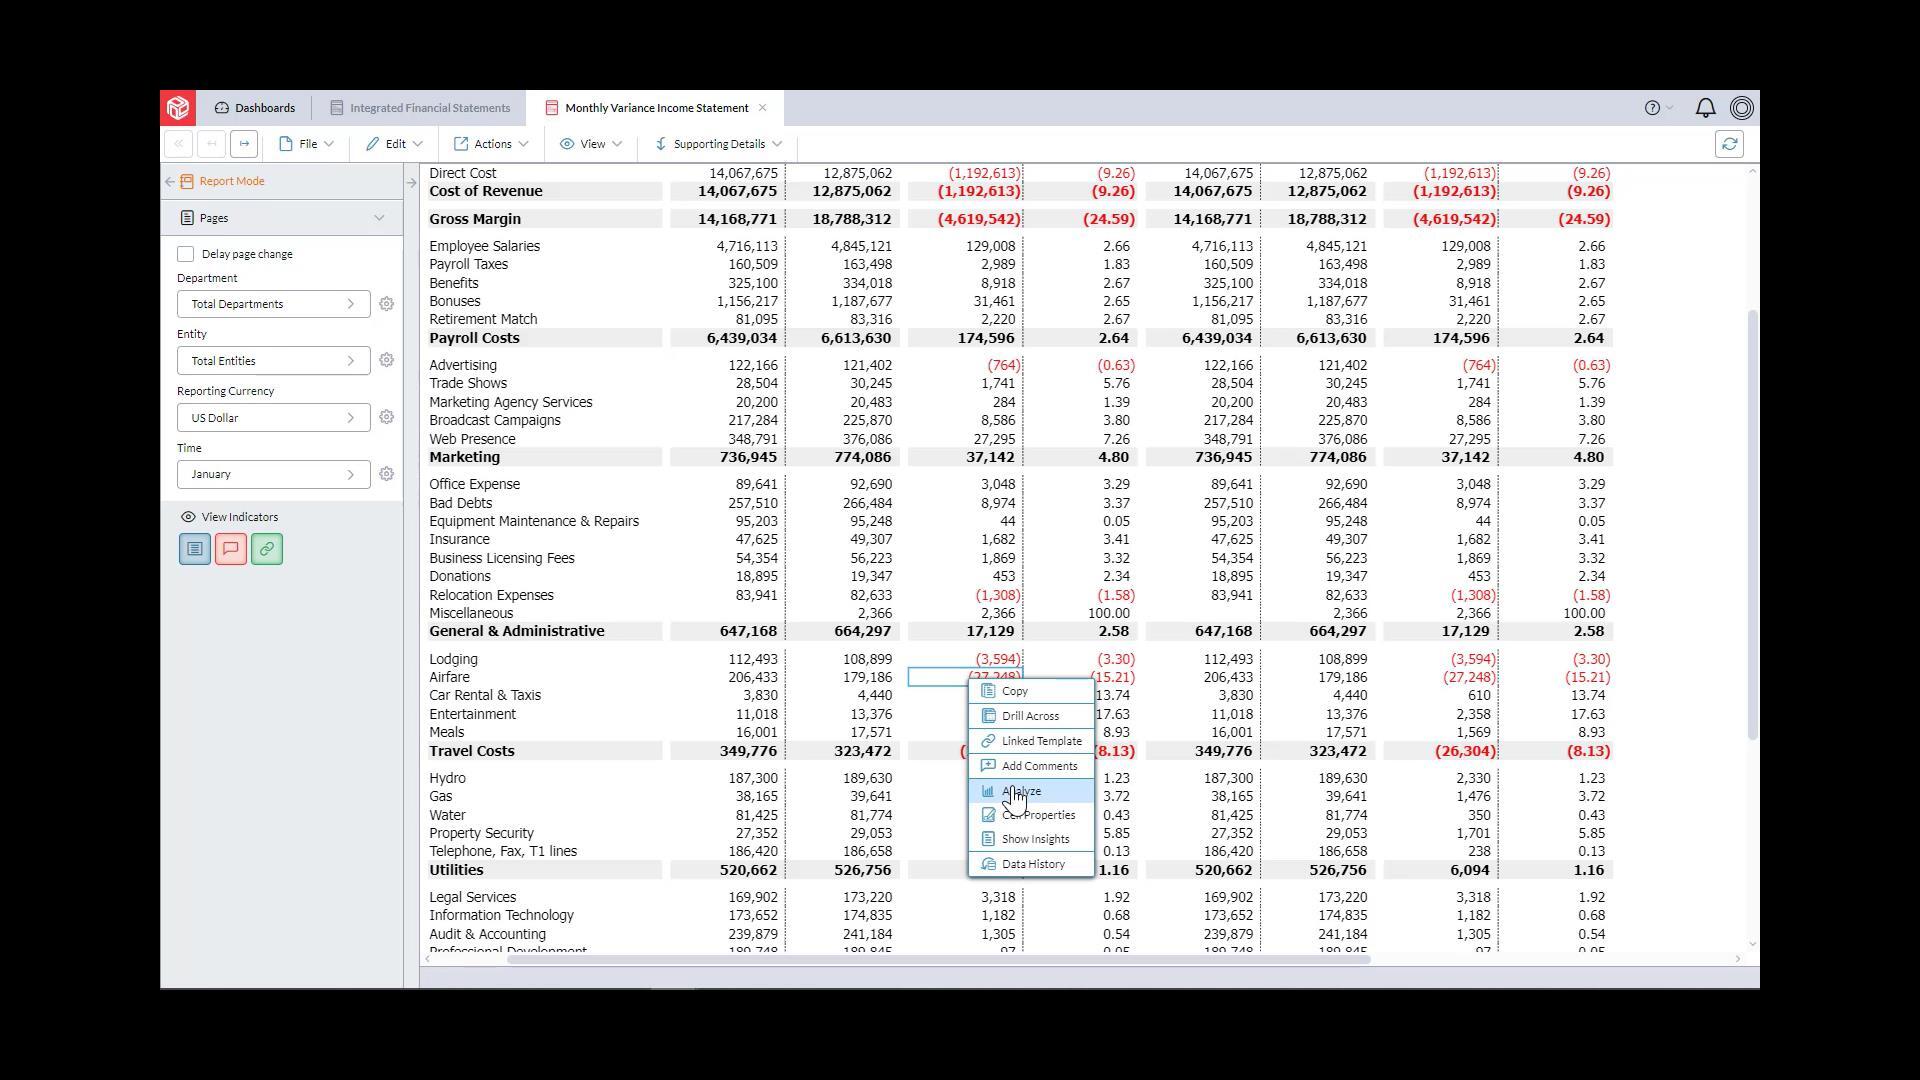This screenshot has width=1920, height=1080.
Task: Open the Reporting Currency settings gear
Action: coord(387,417)
